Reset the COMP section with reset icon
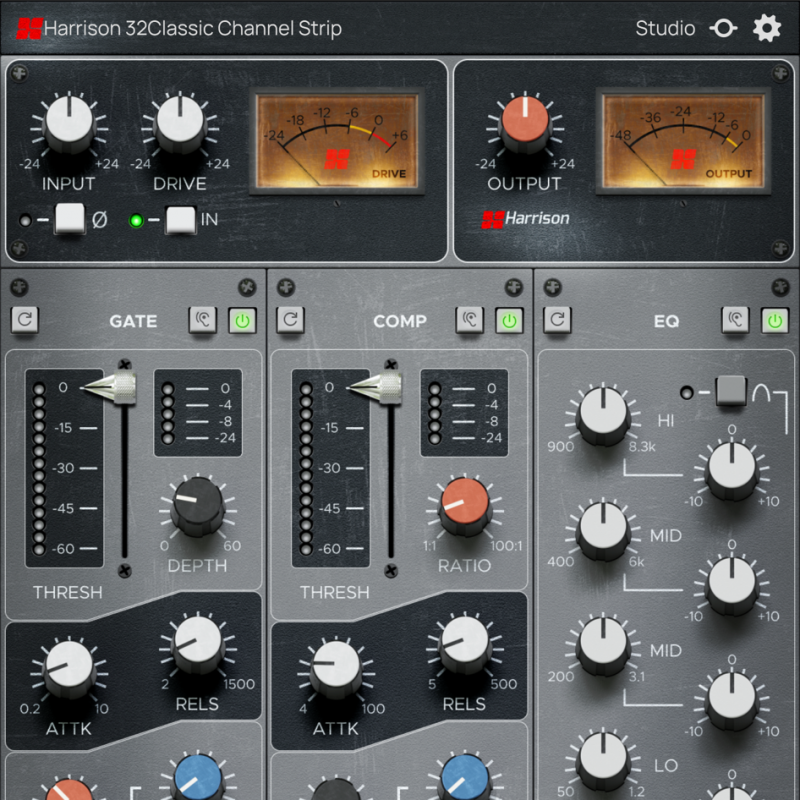 point(290,320)
